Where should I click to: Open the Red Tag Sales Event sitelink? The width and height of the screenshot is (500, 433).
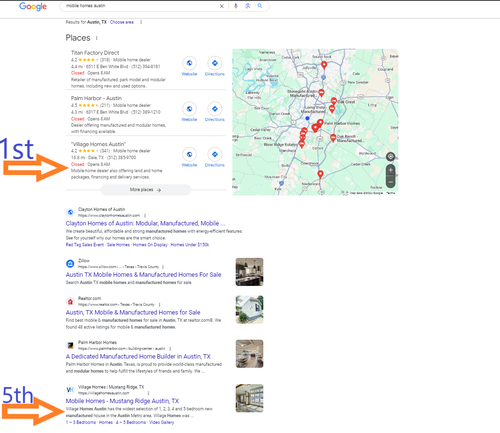tap(85, 245)
